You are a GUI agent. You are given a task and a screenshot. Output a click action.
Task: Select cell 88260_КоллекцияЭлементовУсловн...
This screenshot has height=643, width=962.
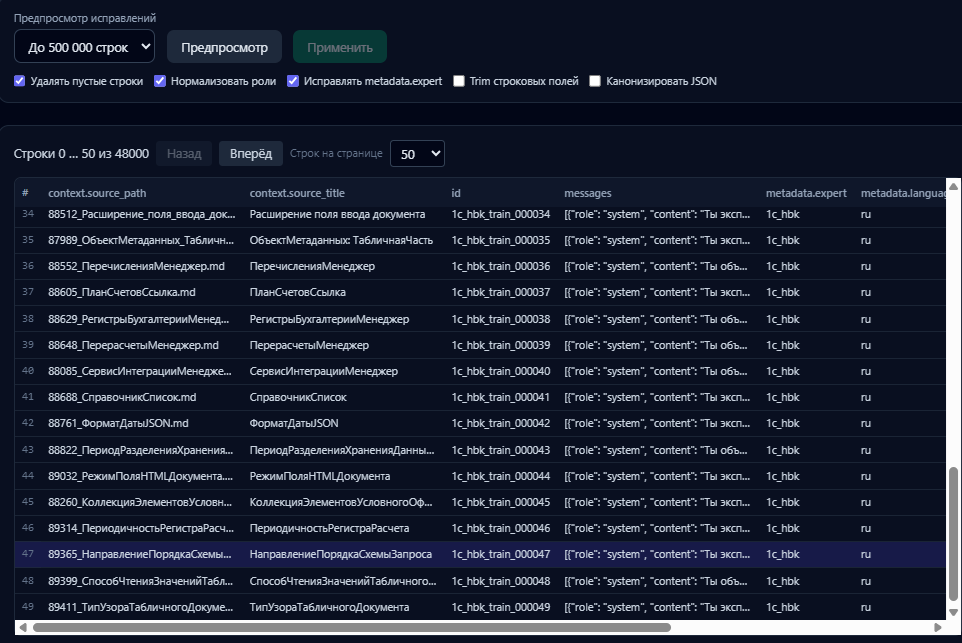[140, 502]
